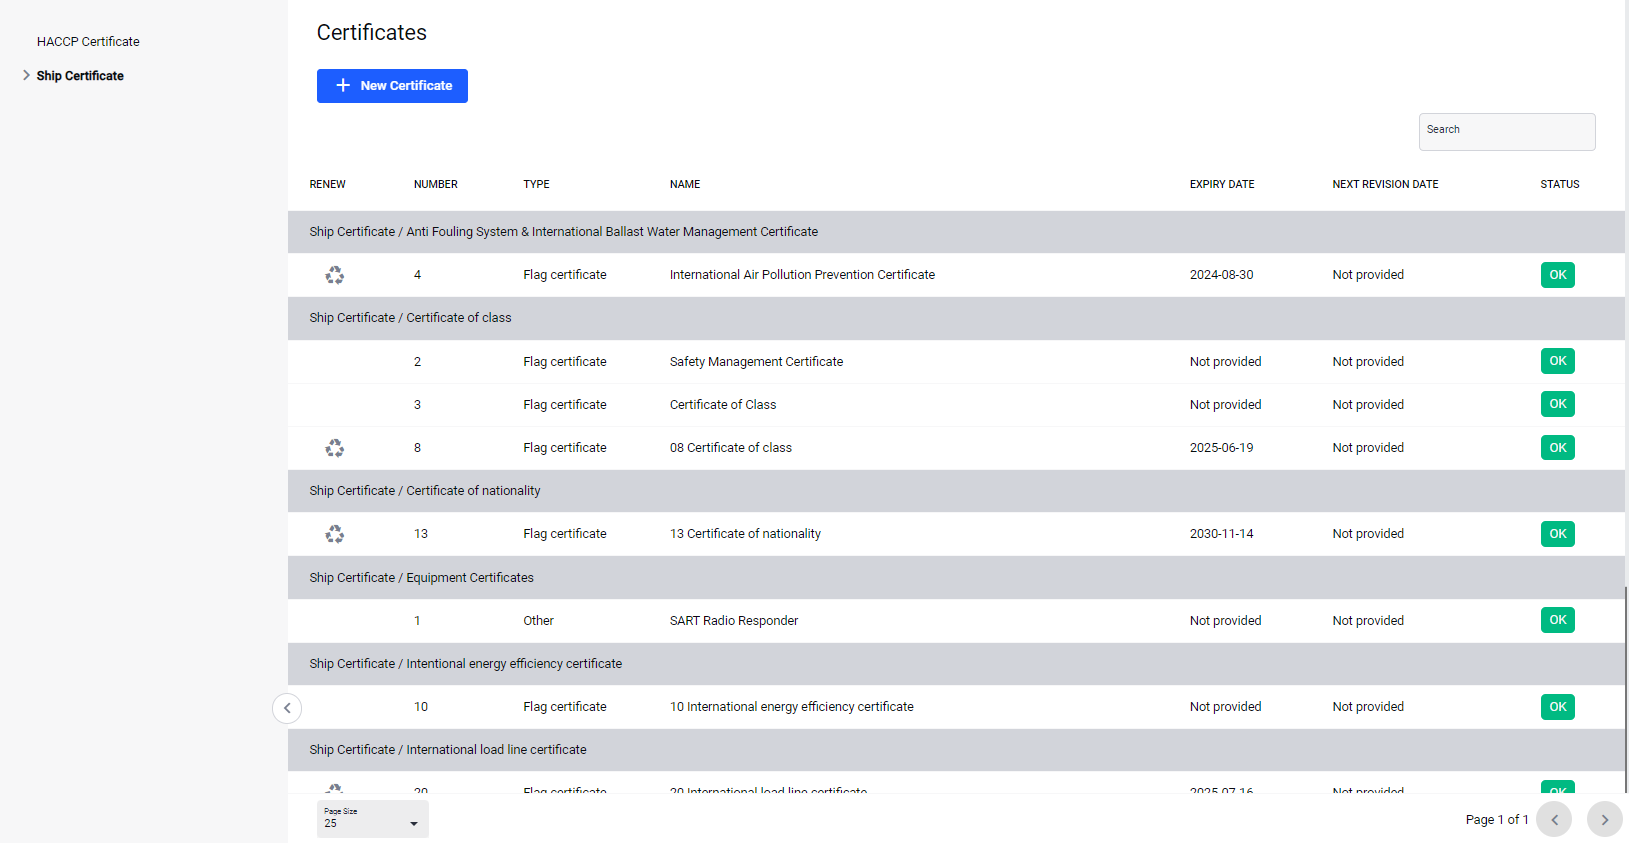Sort by Name column header
Image resolution: width=1629 pixels, height=843 pixels.
[x=684, y=185]
